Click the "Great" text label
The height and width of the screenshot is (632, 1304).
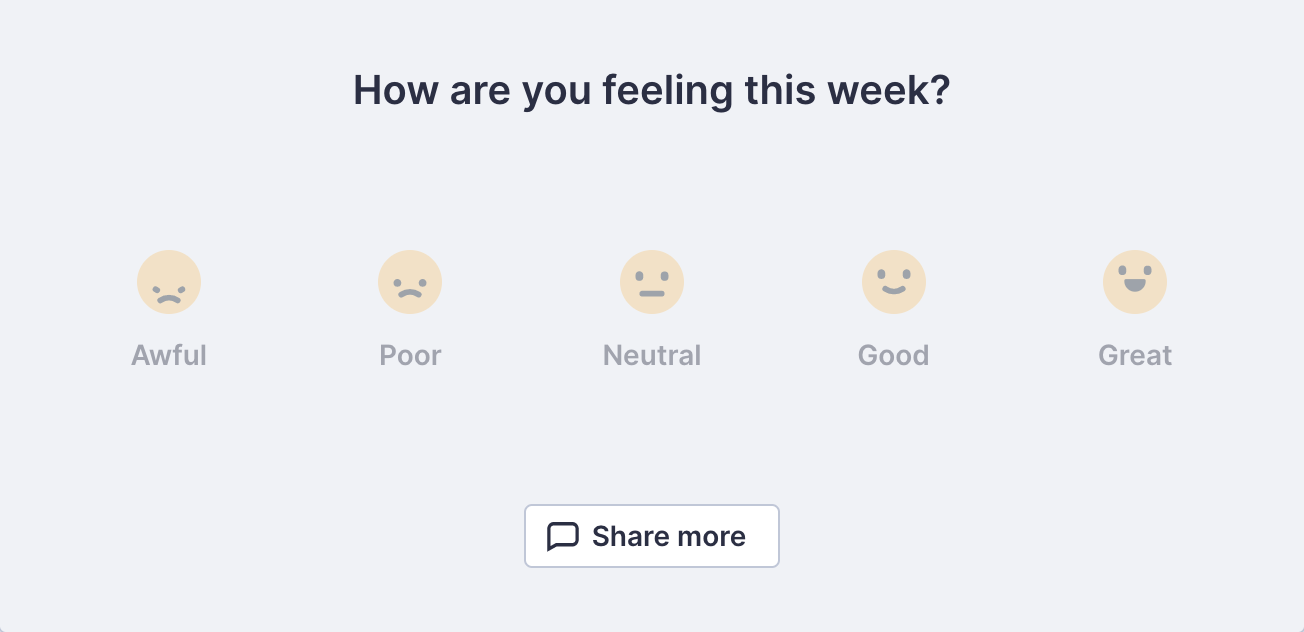tap(1135, 355)
